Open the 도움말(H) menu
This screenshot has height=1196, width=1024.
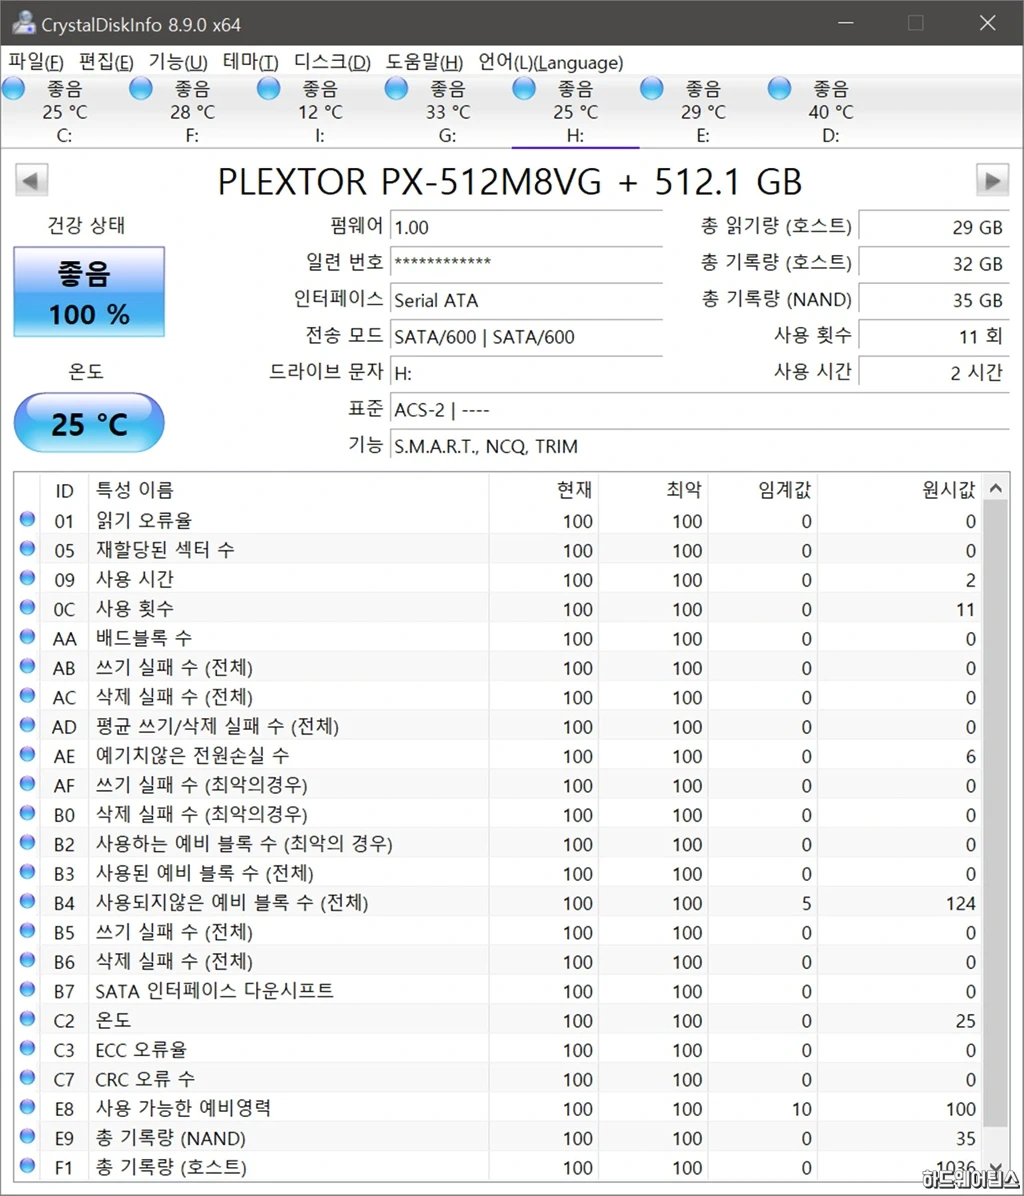pos(424,62)
